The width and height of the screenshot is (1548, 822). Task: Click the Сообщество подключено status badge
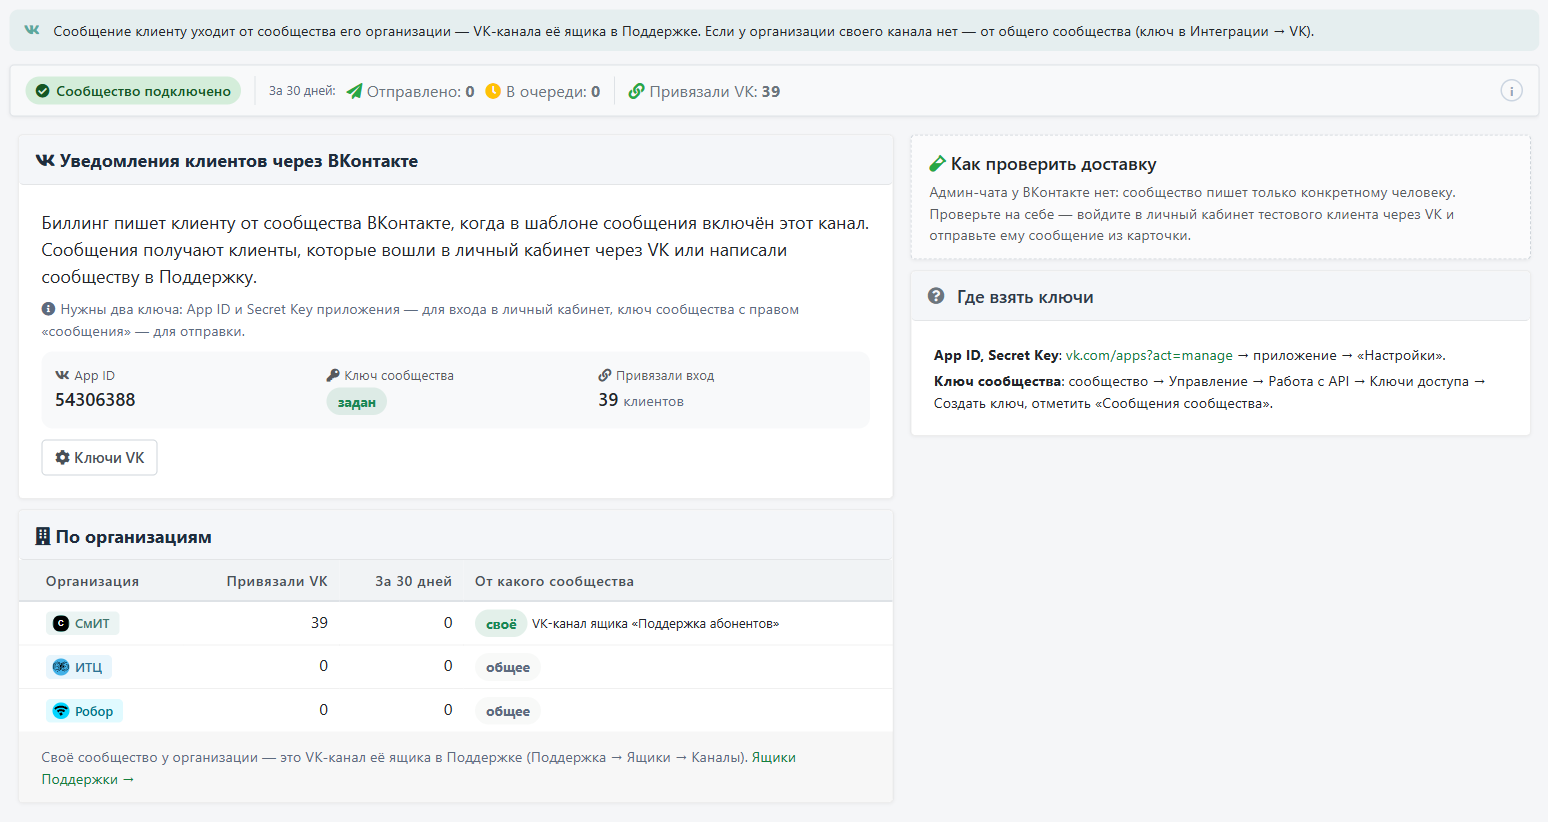(133, 91)
